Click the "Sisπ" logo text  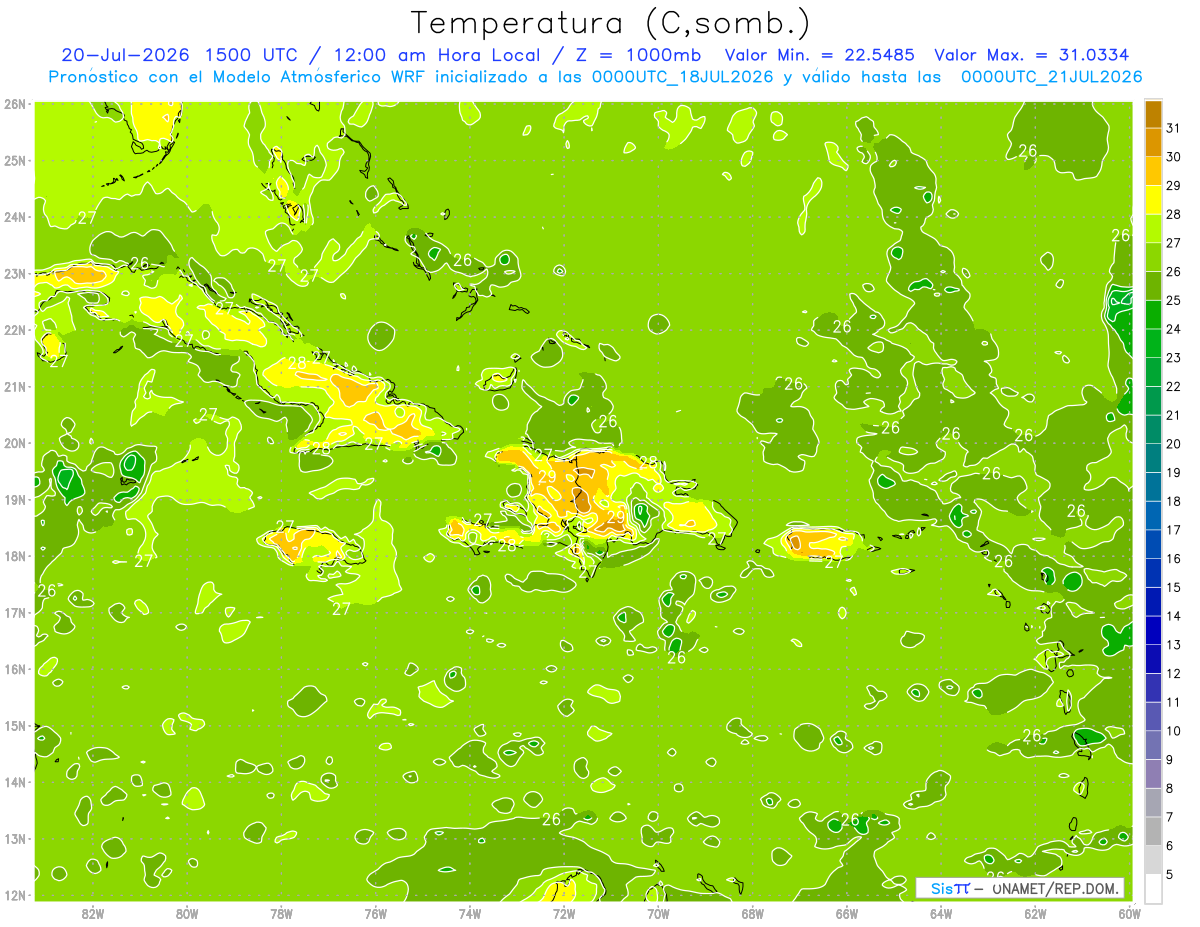tap(949, 888)
